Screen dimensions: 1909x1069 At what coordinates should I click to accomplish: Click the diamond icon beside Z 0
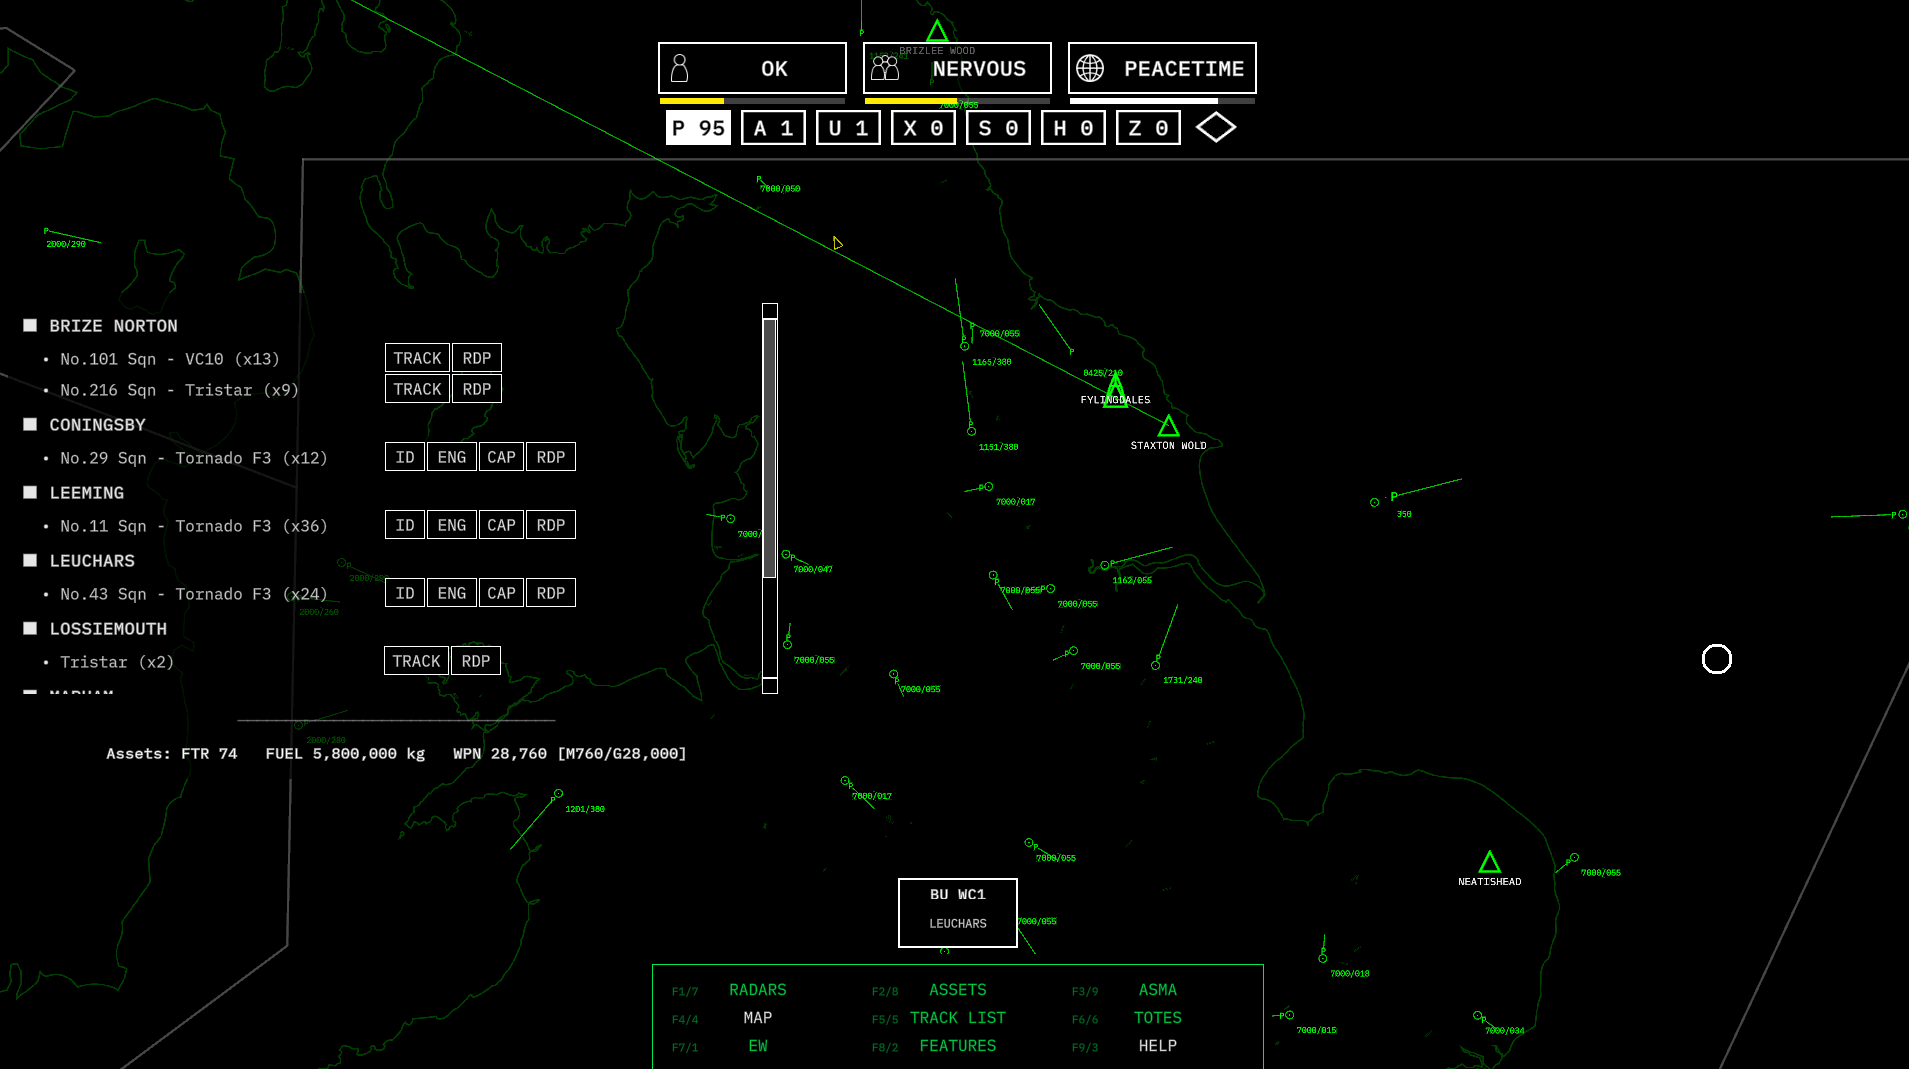(1216, 128)
